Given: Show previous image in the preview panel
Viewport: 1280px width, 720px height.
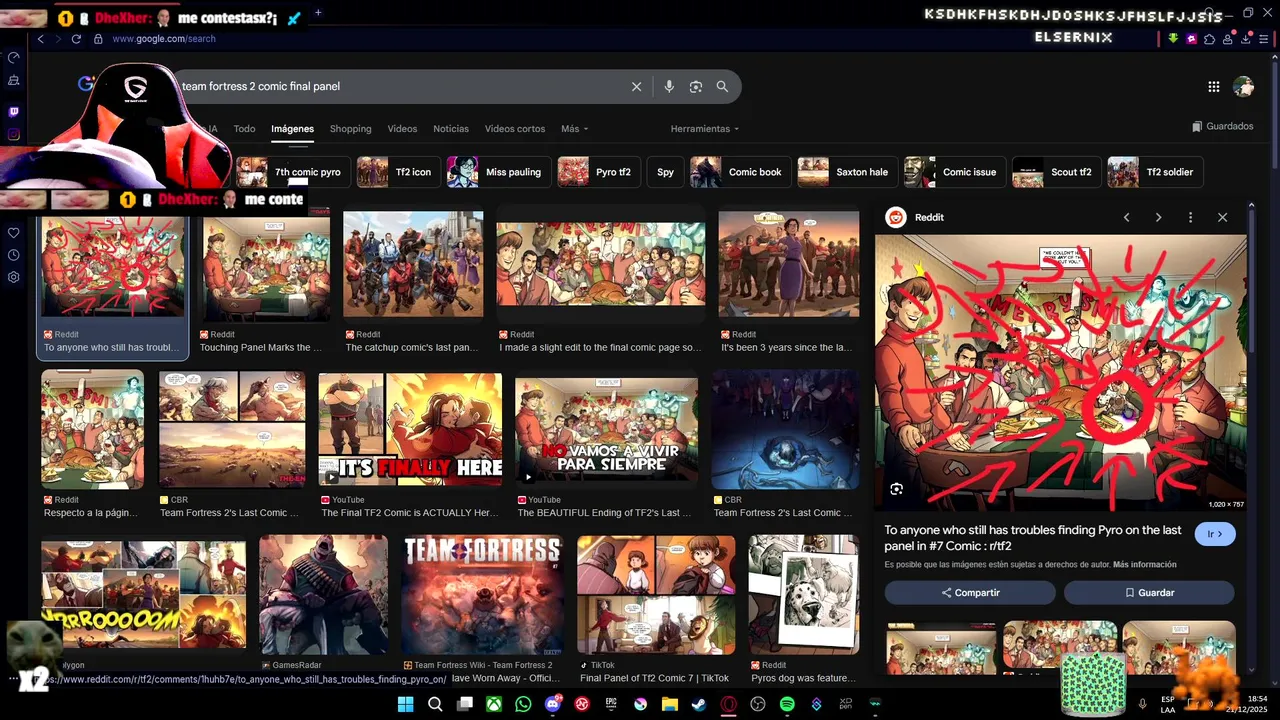Looking at the screenshot, I should pos(1126,217).
